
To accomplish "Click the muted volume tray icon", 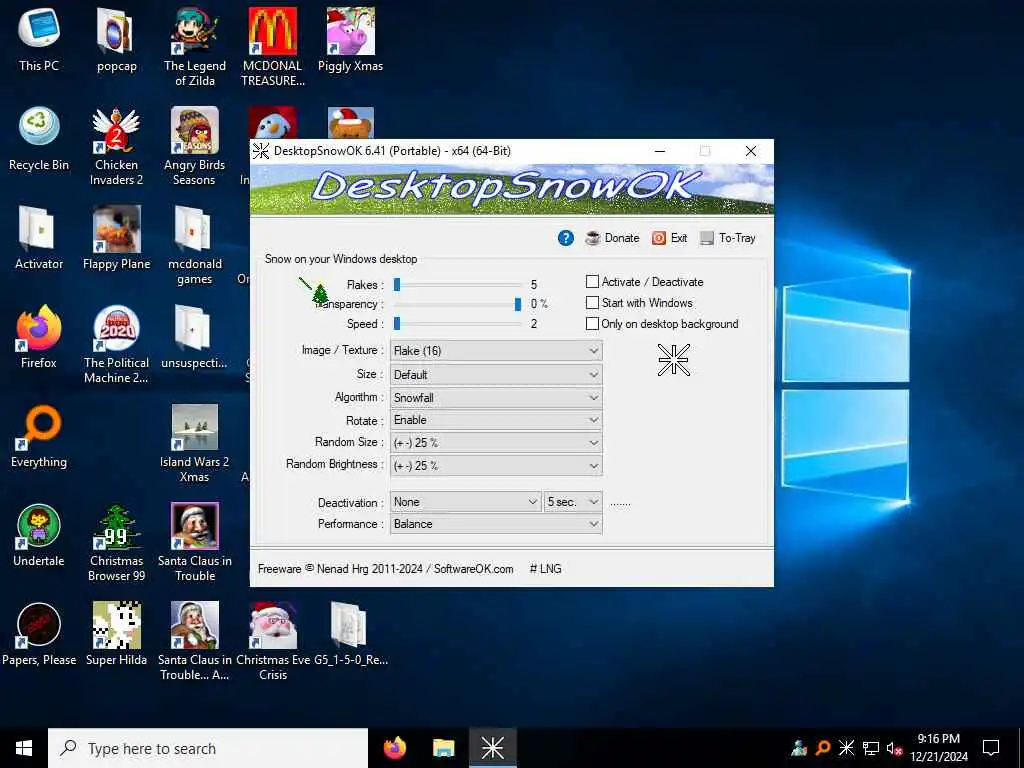I will [x=894, y=748].
